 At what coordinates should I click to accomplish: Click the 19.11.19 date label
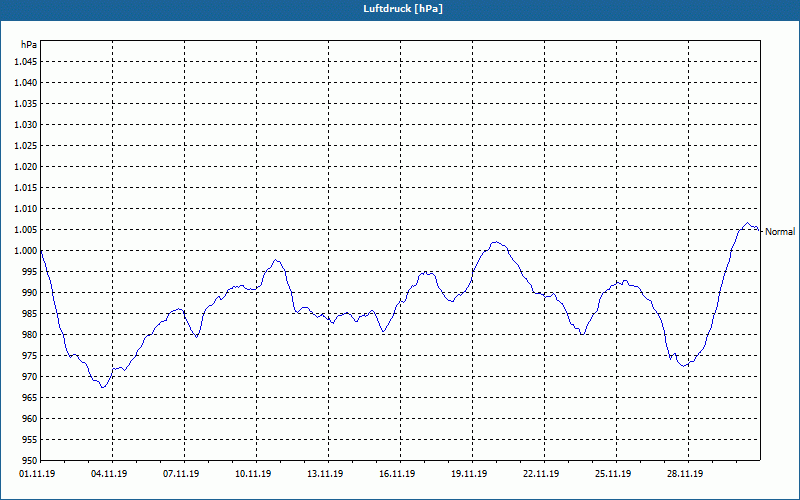[469, 474]
